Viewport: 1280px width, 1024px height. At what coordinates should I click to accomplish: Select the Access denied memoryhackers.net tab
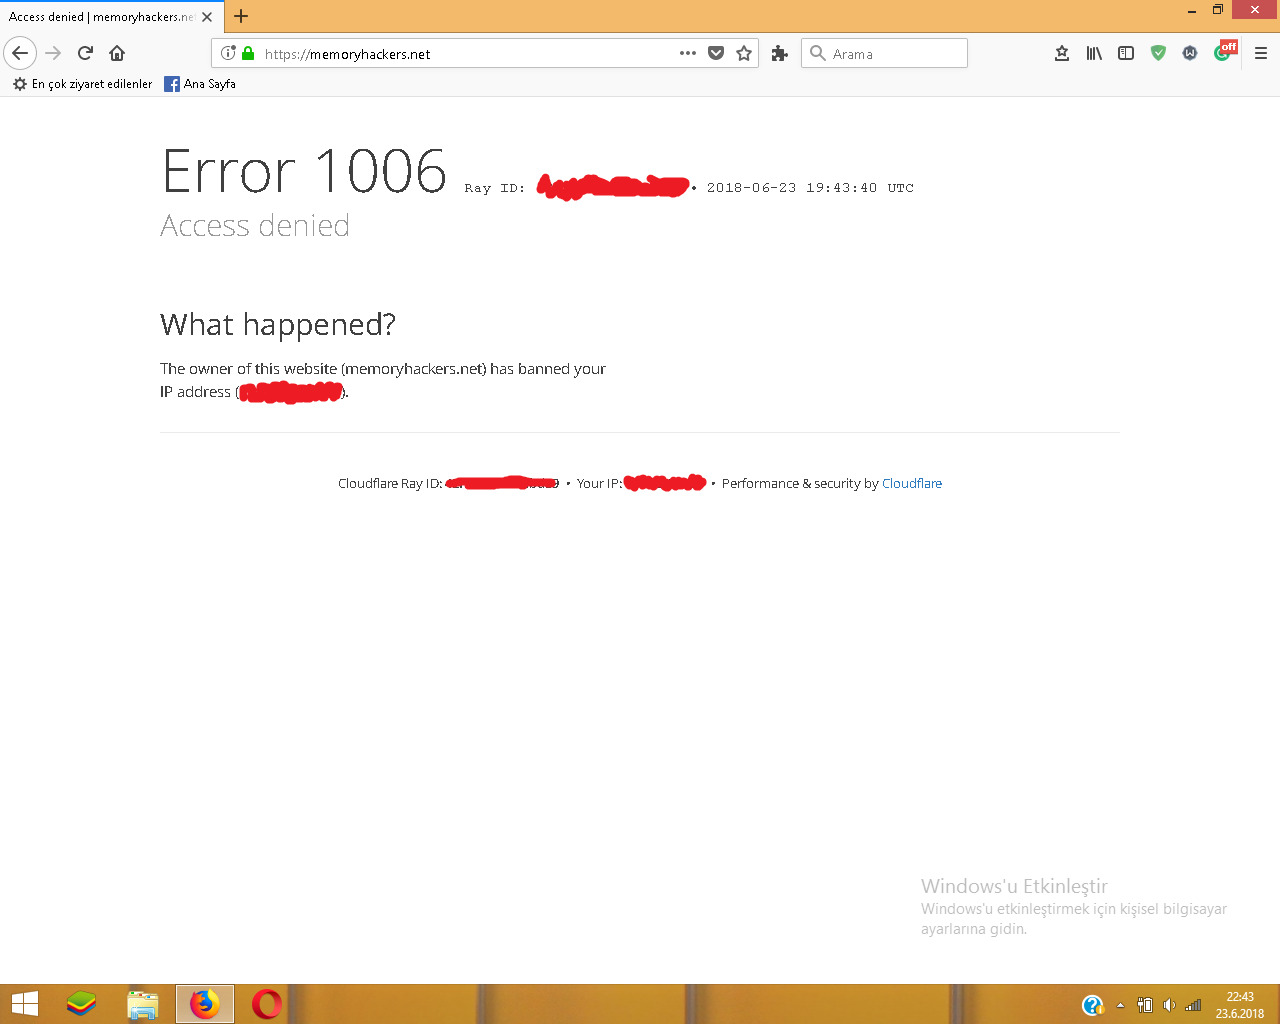tap(110, 17)
